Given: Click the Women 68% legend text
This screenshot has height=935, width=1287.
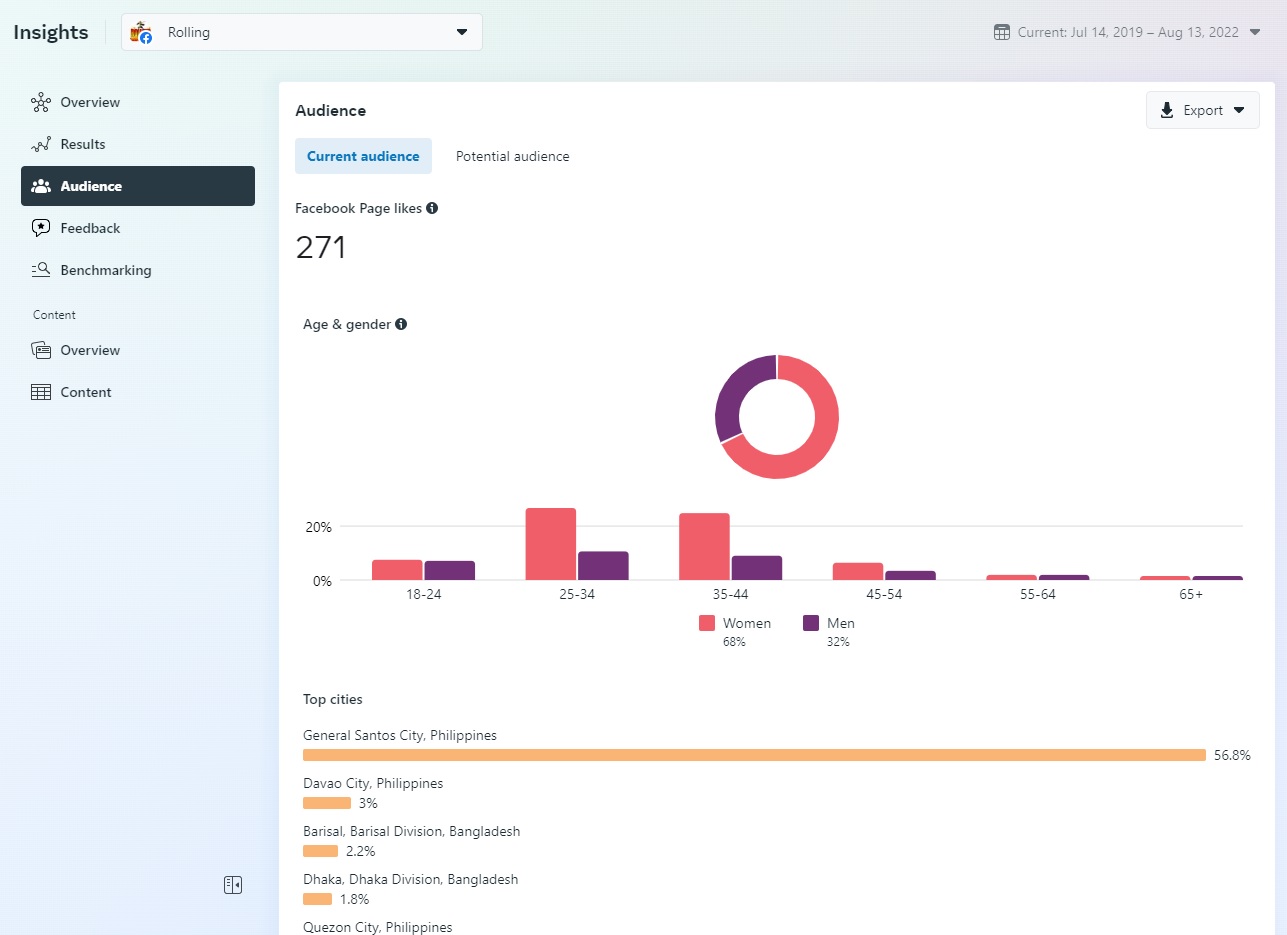Looking at the screenshot, I should tap(747, 631).
